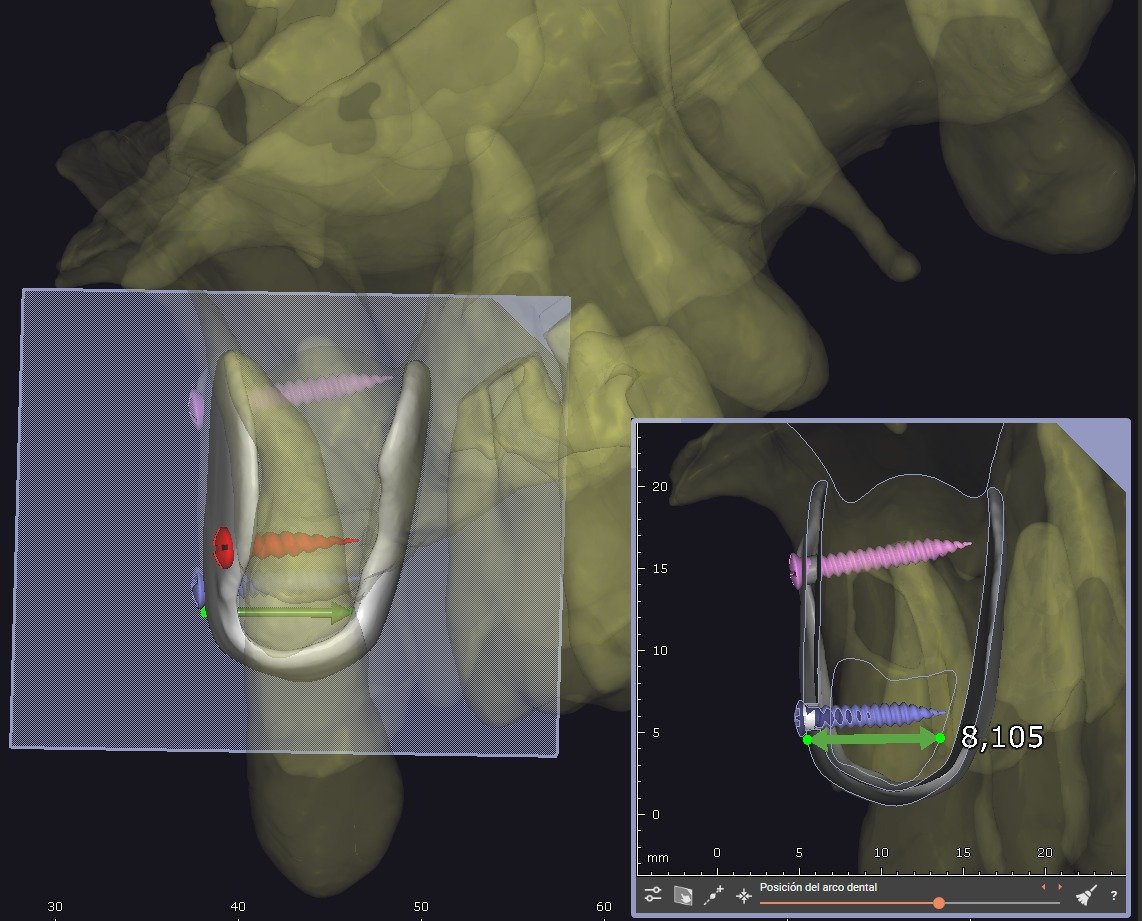1142x921 pixels.
Task: Select the add measurement point tool
Action: coord(714,896)
